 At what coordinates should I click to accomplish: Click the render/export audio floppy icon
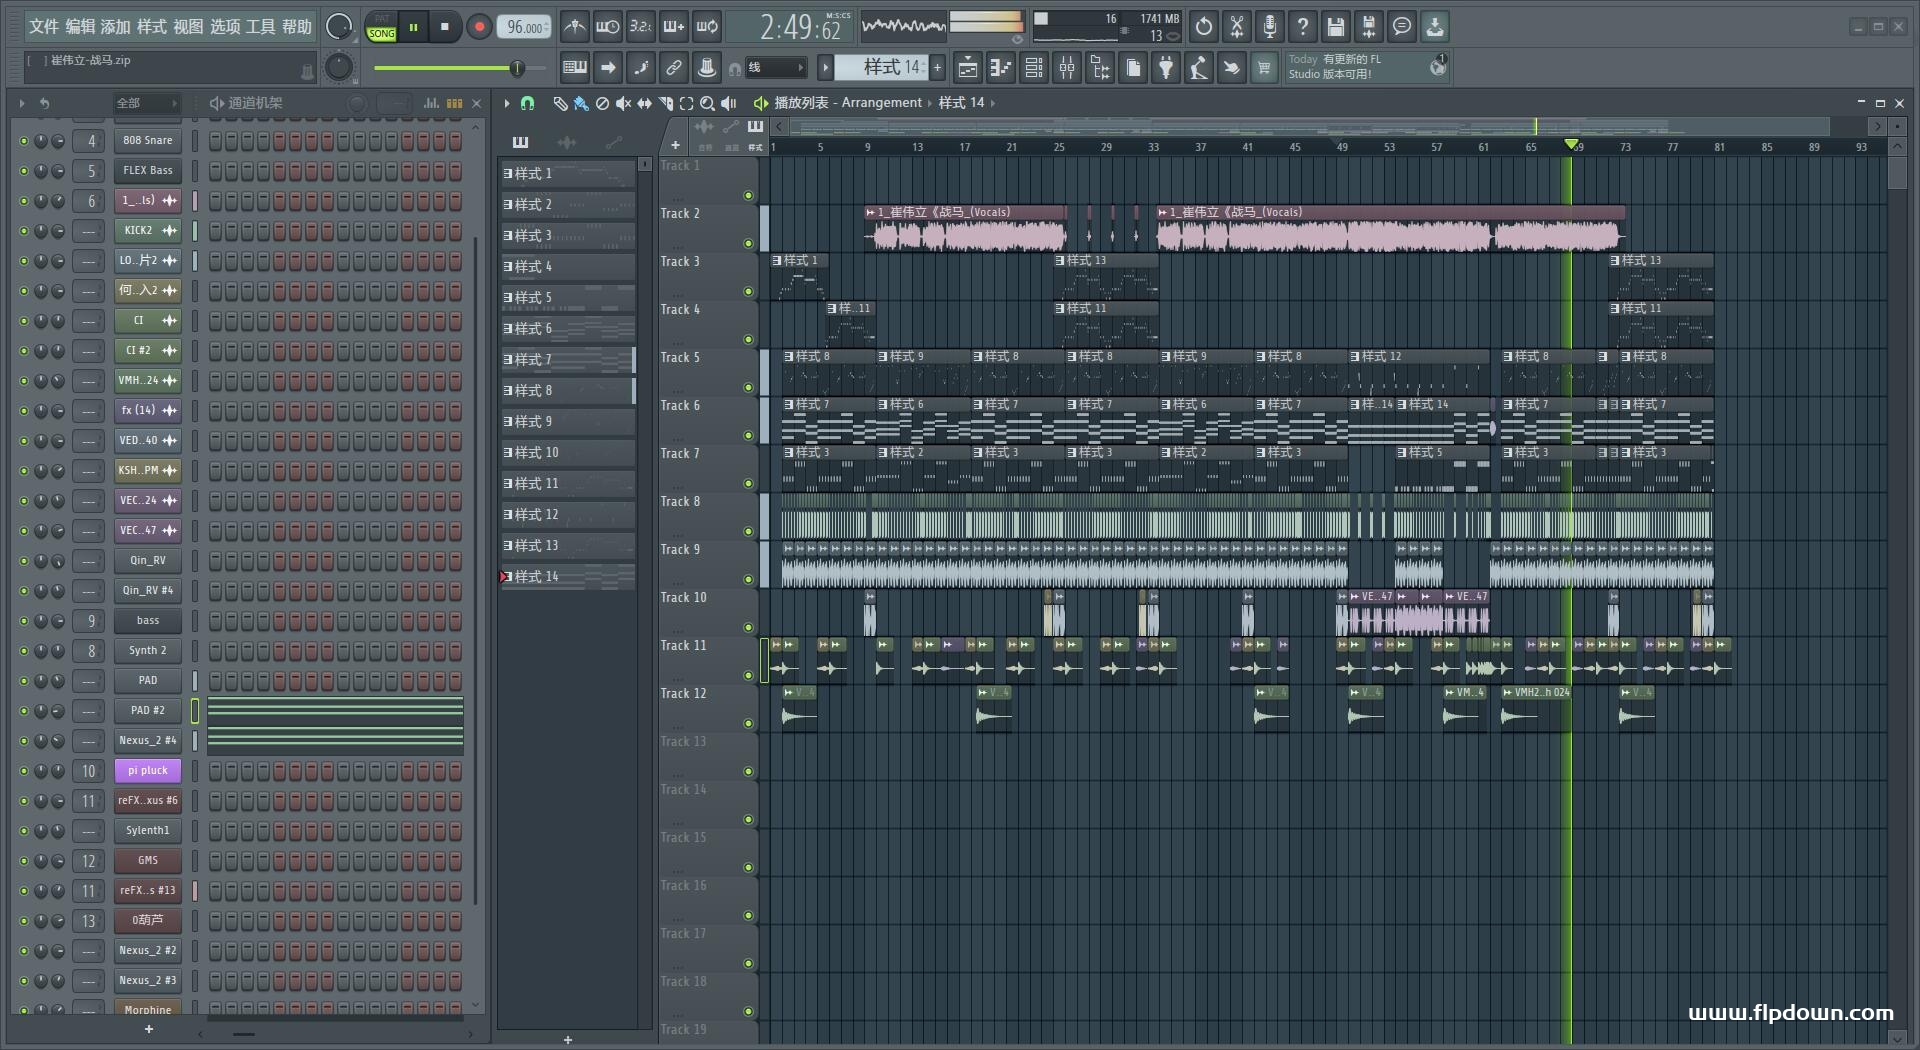click(1369, 27)
